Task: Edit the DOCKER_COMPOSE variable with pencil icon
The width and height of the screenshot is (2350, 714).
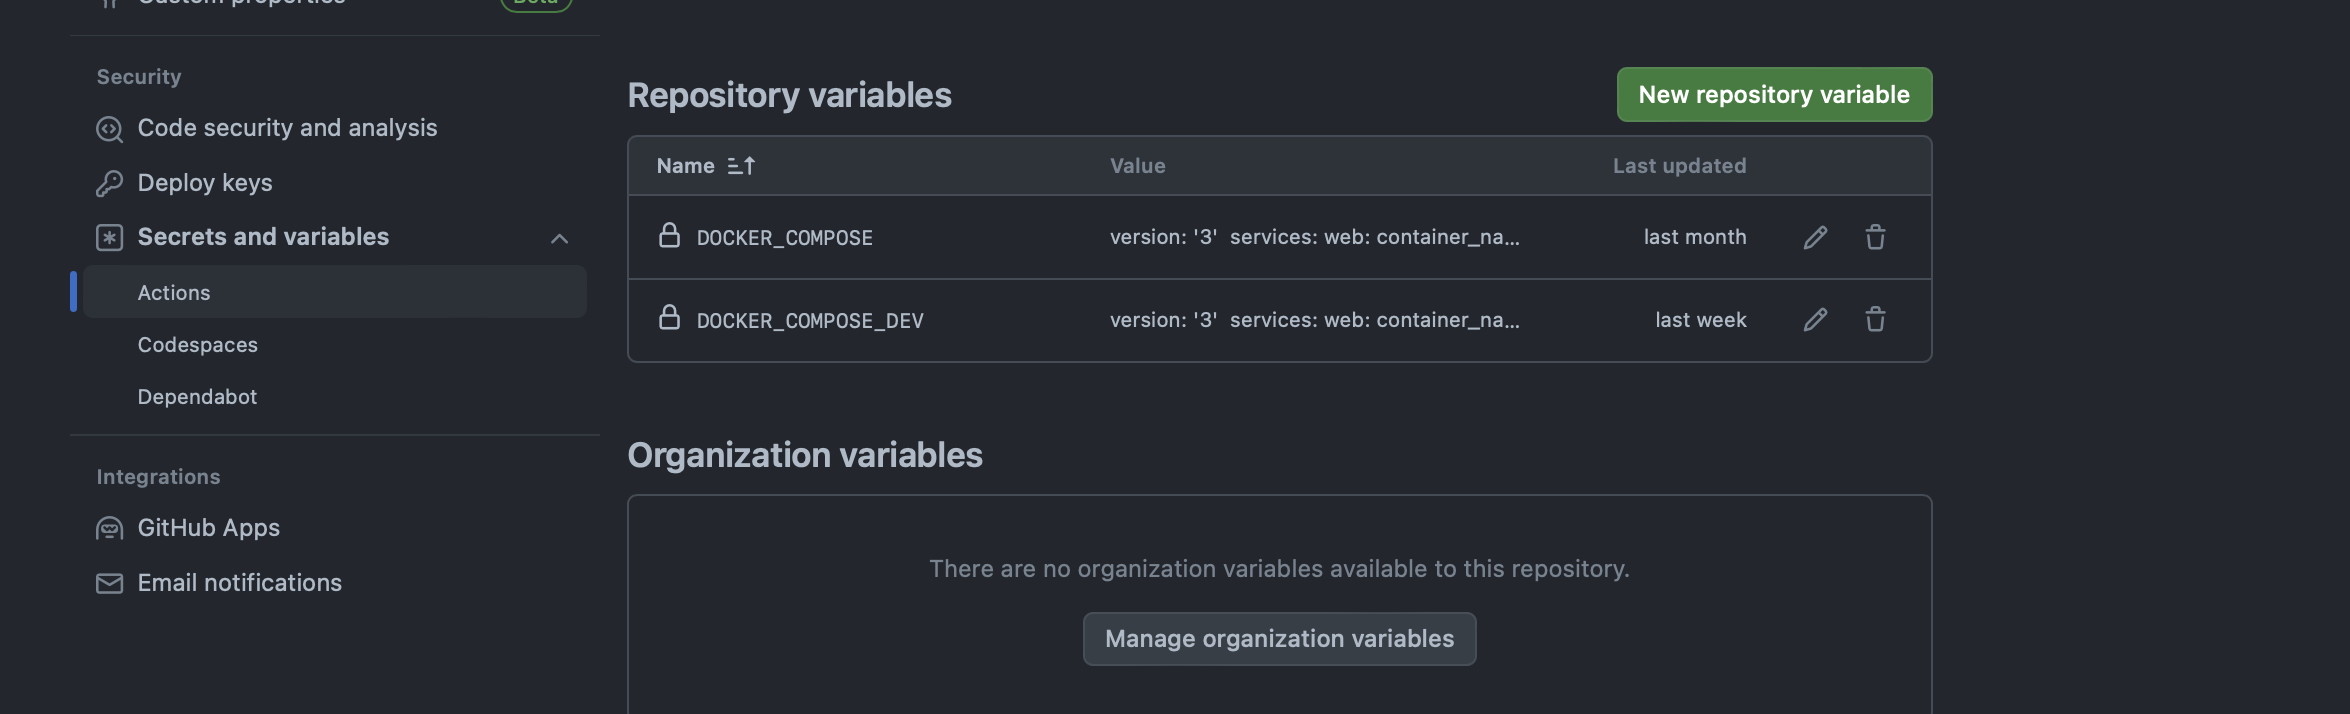Action: (1815, 237)
